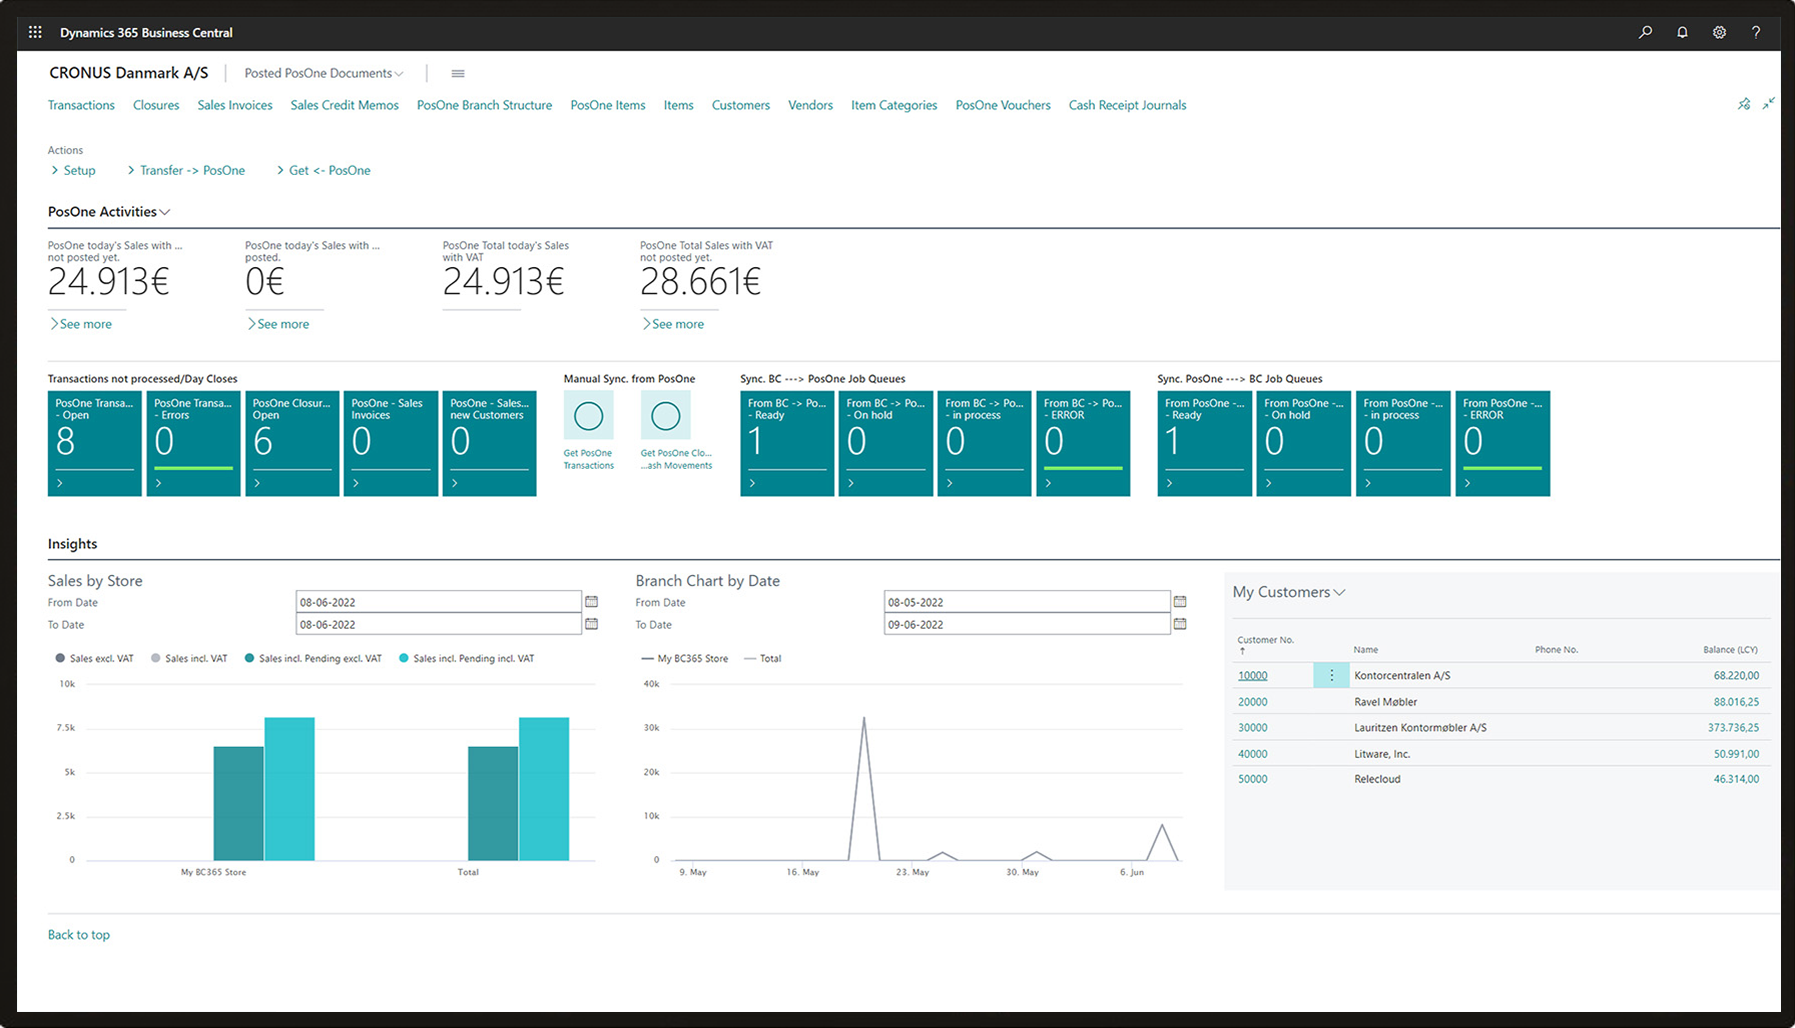The height and width of the screenshot is (1028, 1795).
Task: Open the From PosOne ERROR tile
Action: click(1503, 443)
